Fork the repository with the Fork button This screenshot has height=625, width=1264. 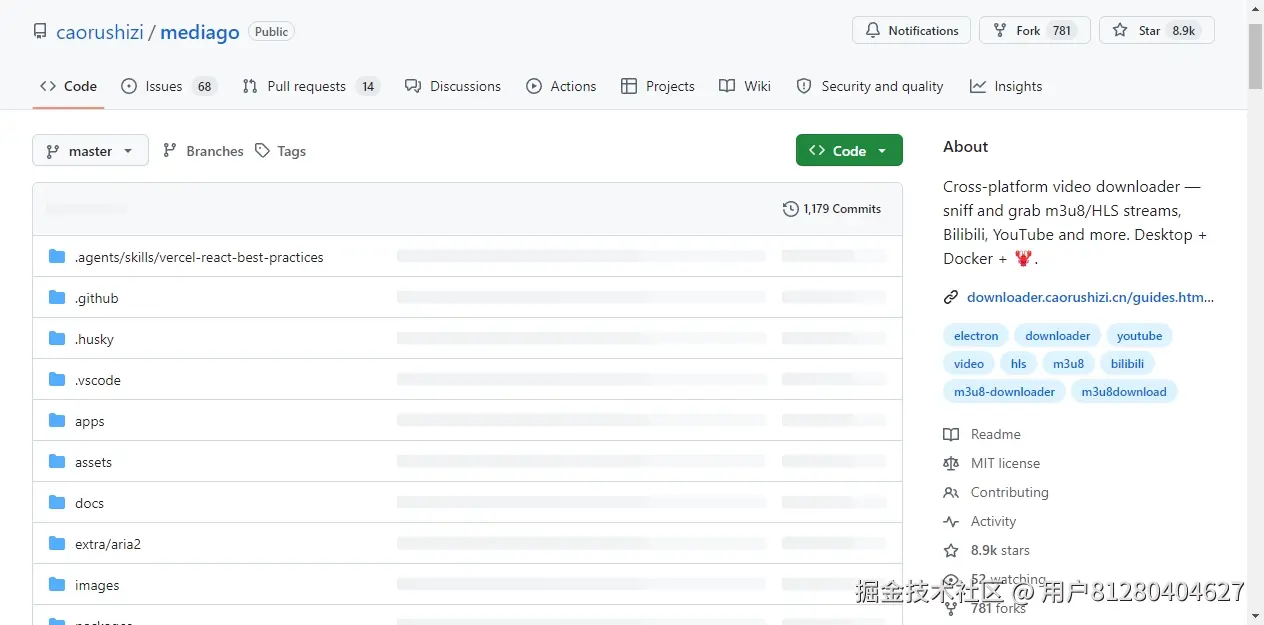point(1034,31)
